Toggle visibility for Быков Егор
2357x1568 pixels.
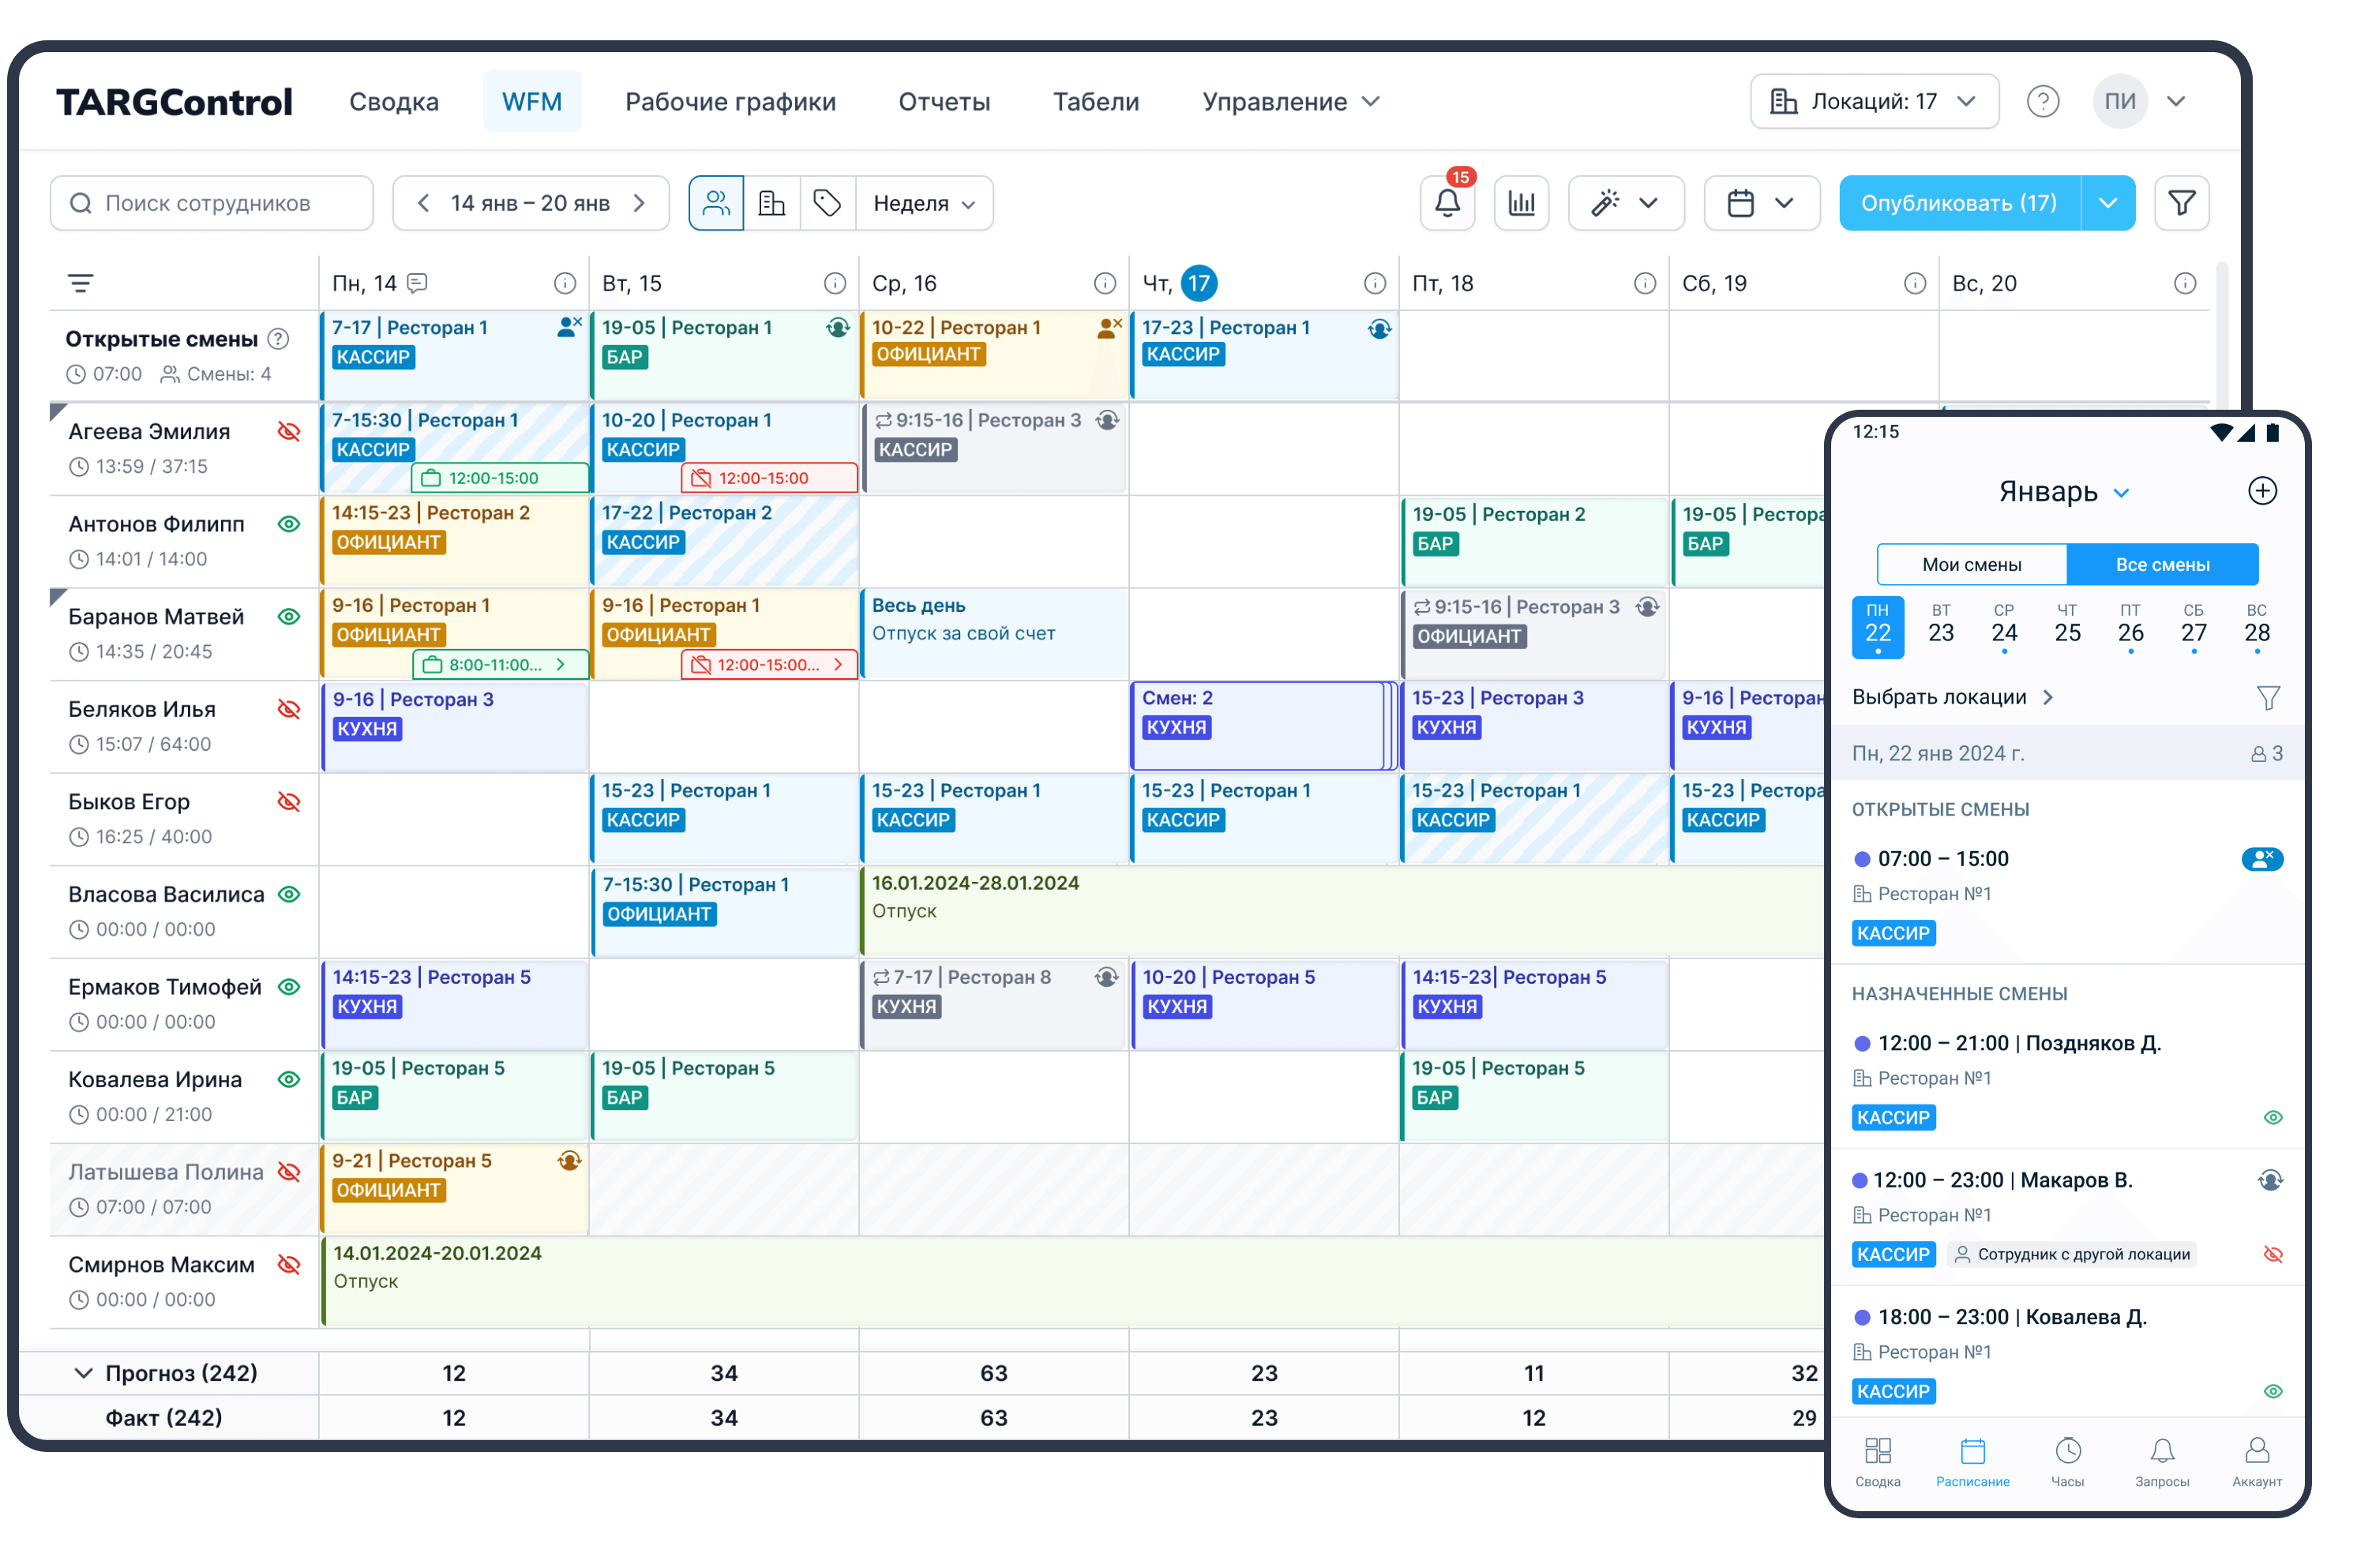pyautogui.click(x=288, y=801)
